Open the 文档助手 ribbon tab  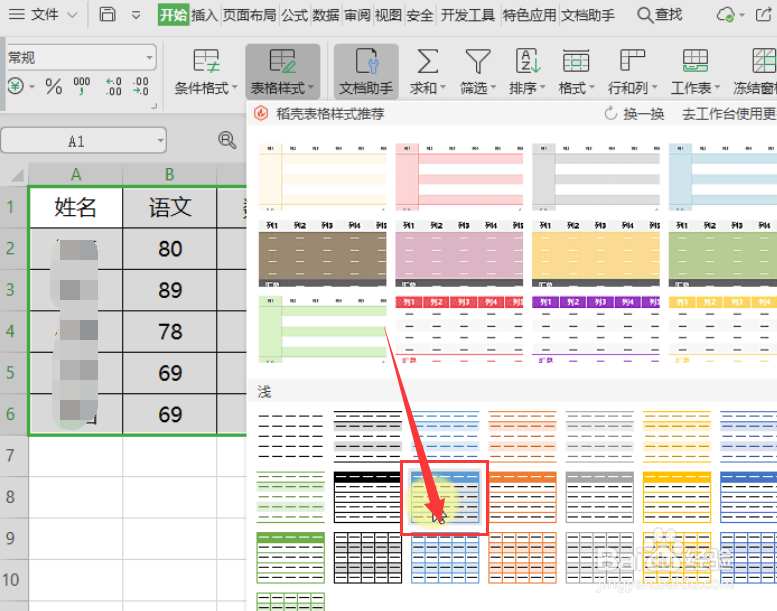588,15
